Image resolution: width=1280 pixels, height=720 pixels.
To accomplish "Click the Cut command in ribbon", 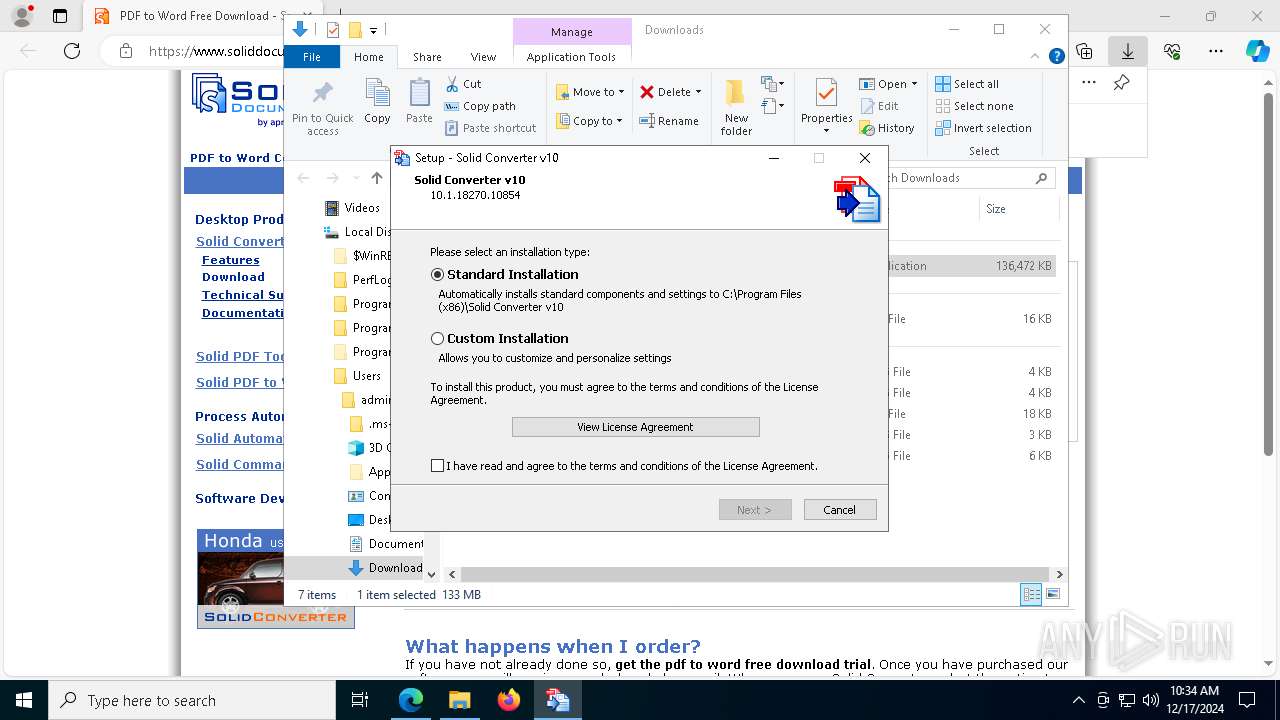I will click(463, 84).
